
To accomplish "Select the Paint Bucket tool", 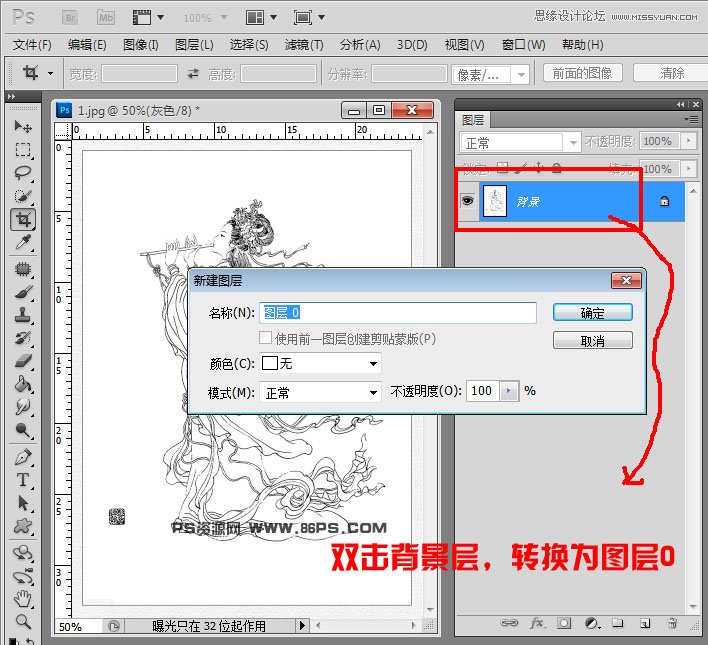I will [x=23, y=384].
